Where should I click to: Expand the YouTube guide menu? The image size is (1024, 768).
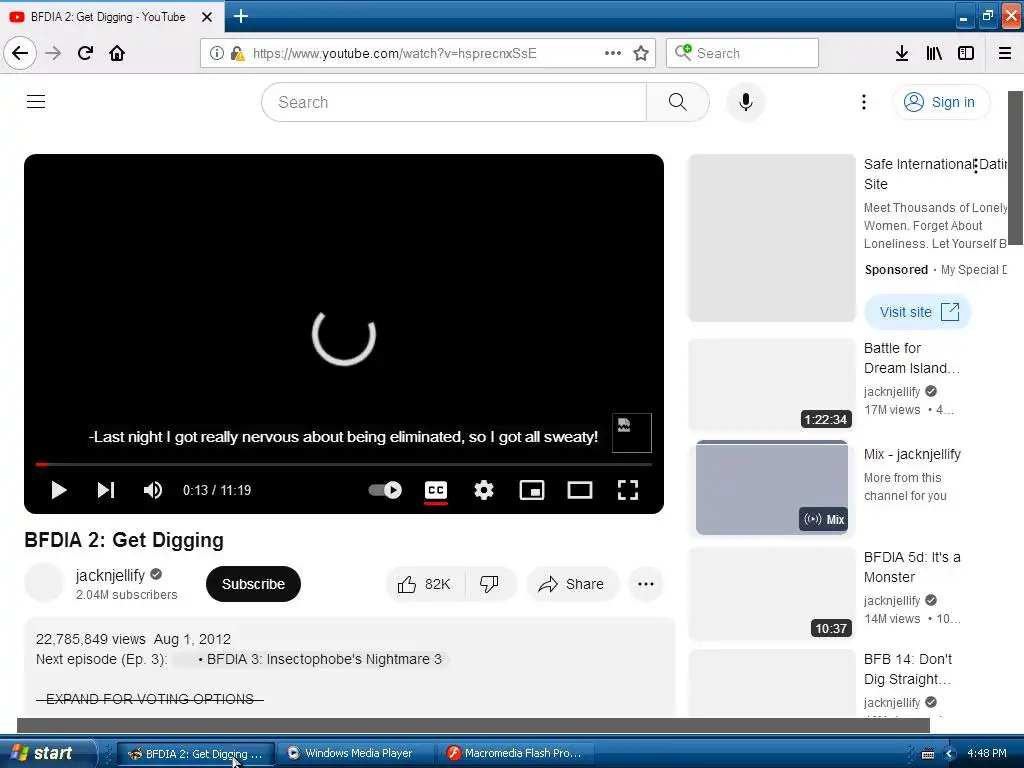click(x=36, y=102)
